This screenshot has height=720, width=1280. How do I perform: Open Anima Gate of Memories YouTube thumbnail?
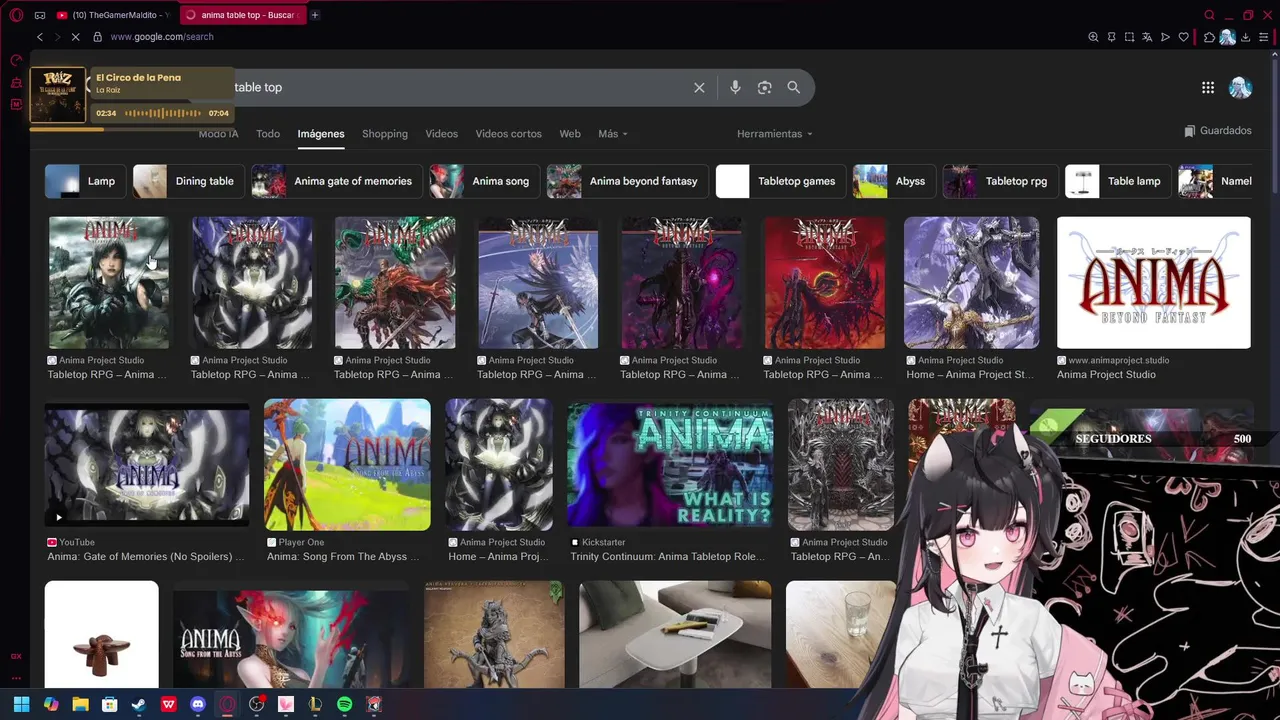coord(147,465)
